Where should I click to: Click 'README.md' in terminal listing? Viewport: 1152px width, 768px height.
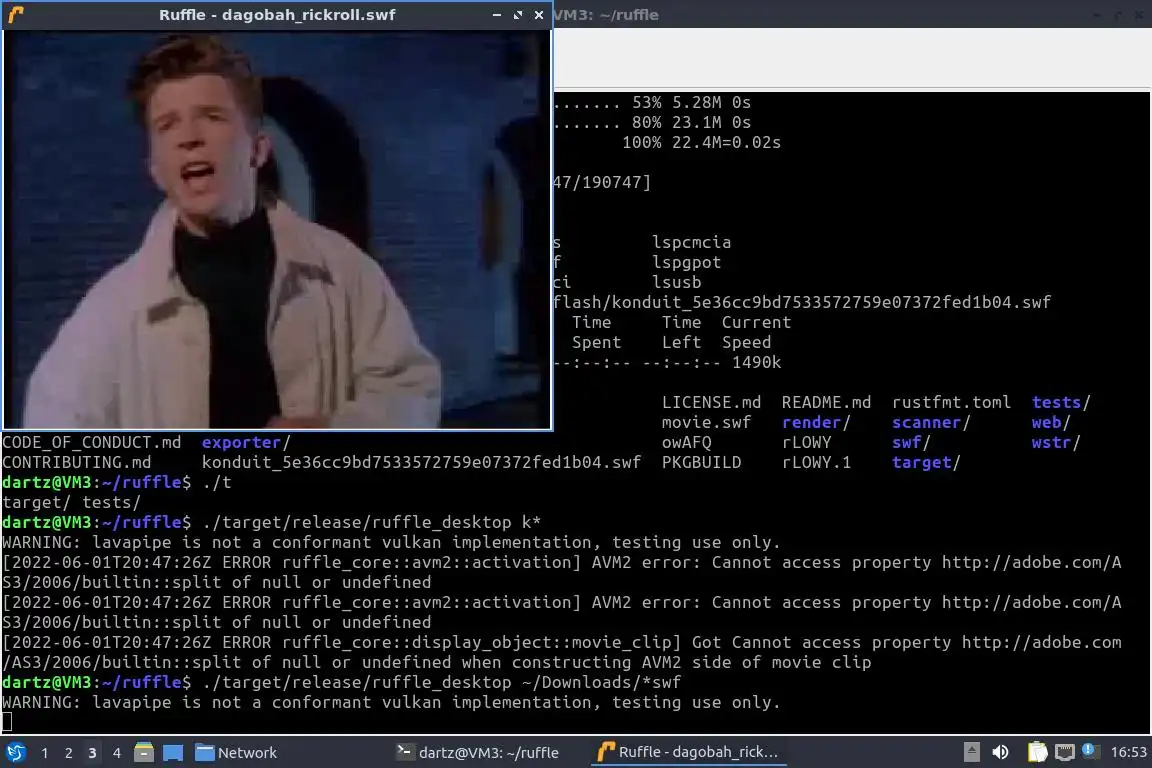pos(826,403)
